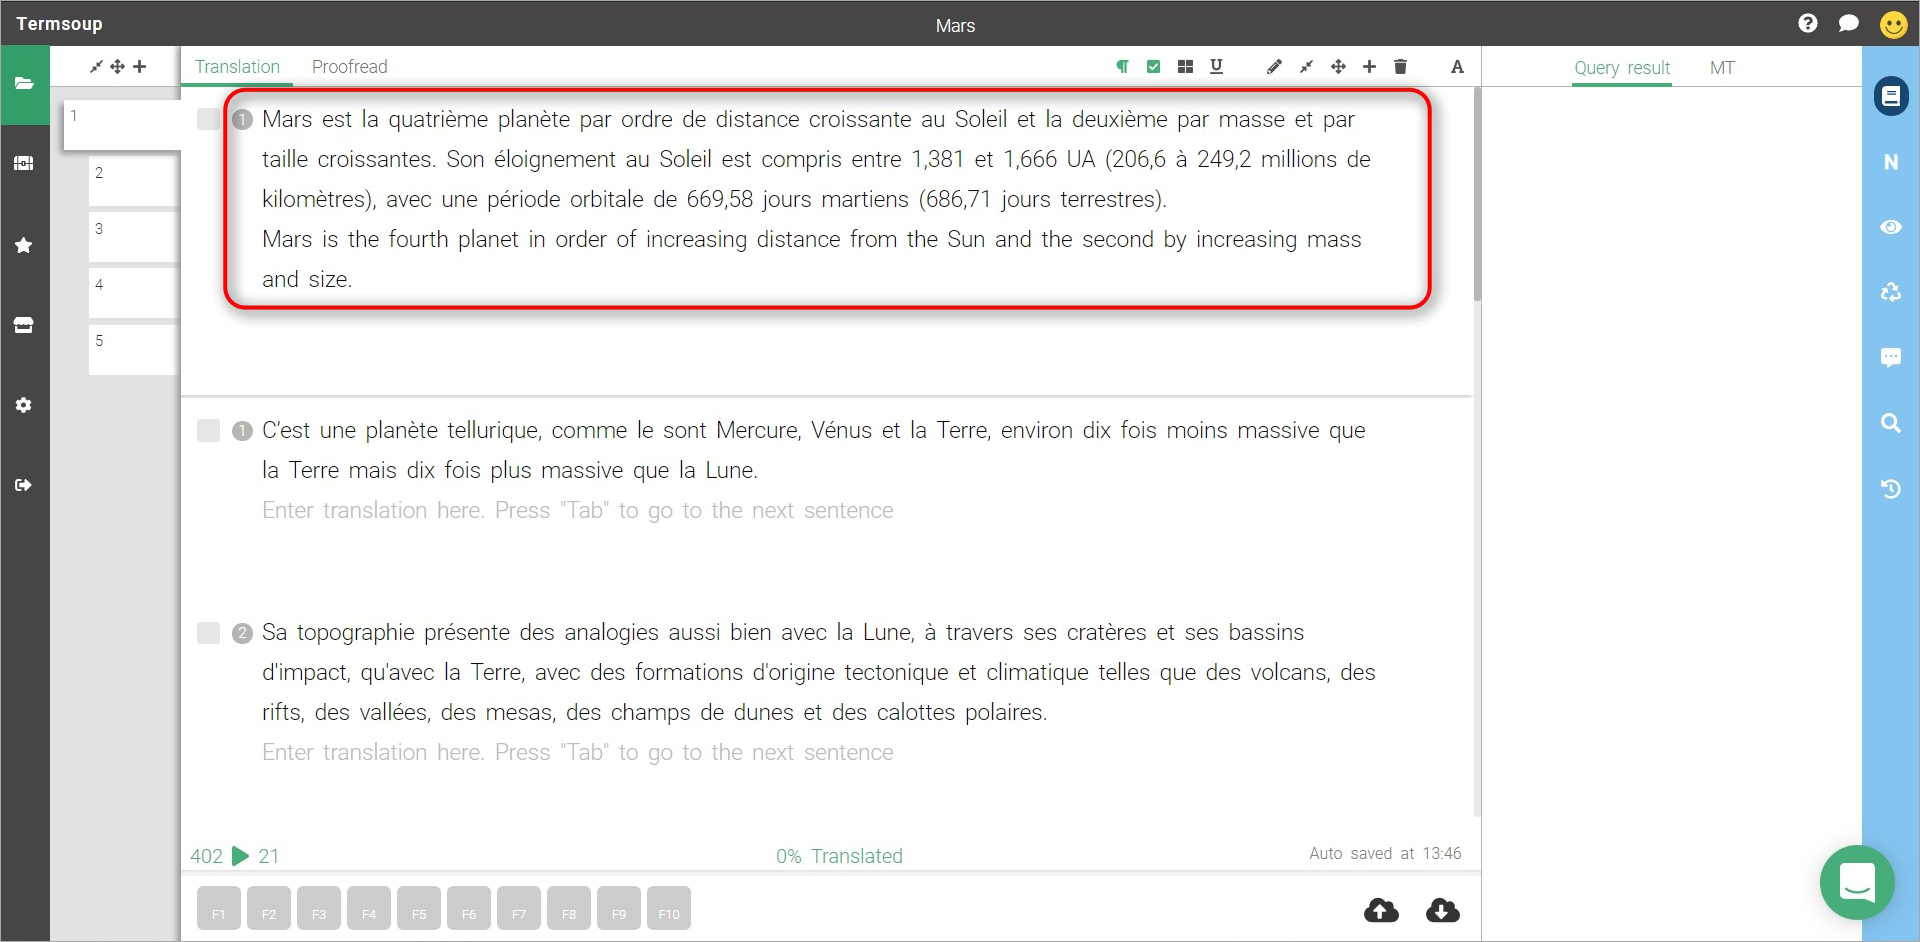Open the archive drawer icon in sidebar
Image resolution: width=1920 pixels, height=942 pixels.
[x=24, y=325]
